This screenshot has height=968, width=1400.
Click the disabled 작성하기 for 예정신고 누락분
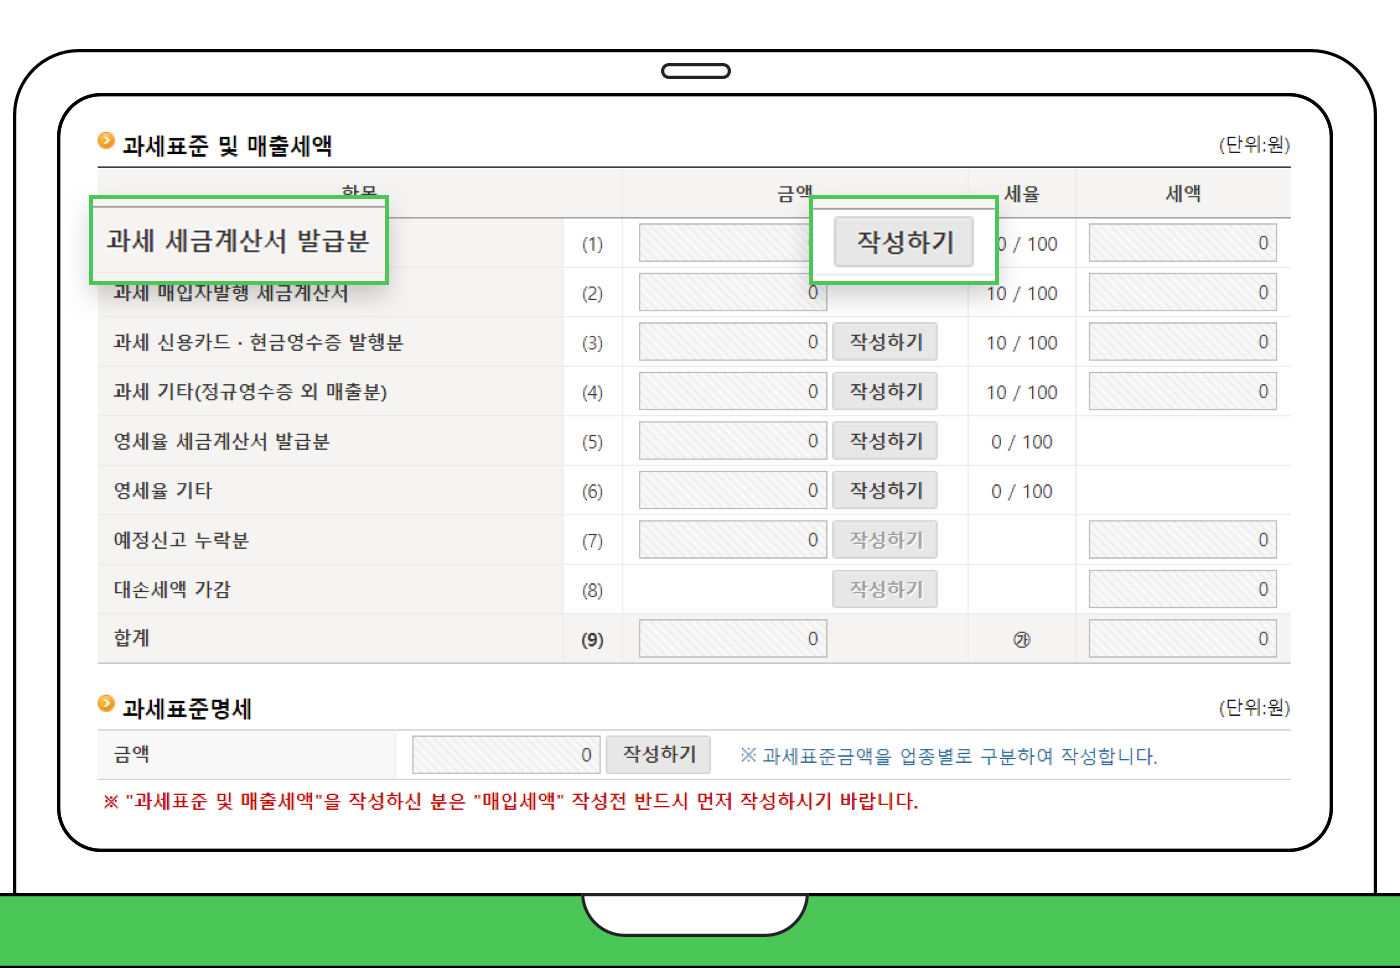click(885, 539)
